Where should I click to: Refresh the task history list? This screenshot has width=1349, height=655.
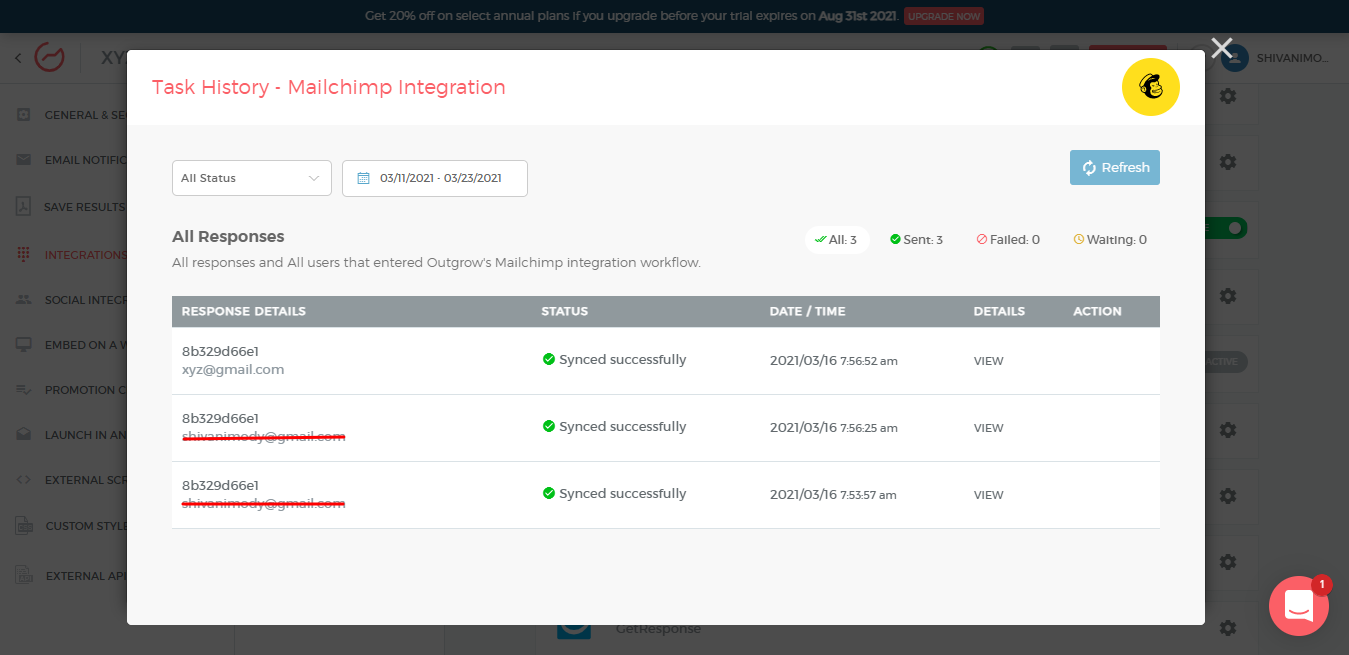(1115, 167)
